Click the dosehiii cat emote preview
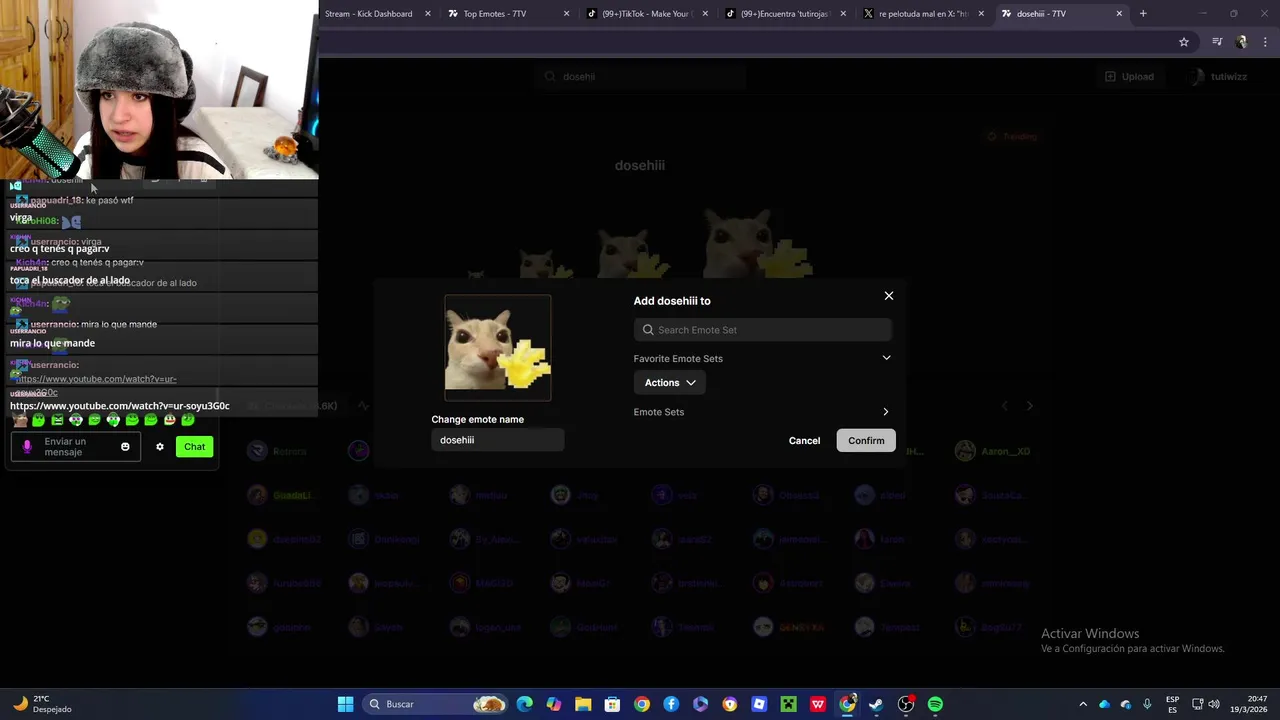The height and width of the screenshot is (720, 1280). [498, 348]
